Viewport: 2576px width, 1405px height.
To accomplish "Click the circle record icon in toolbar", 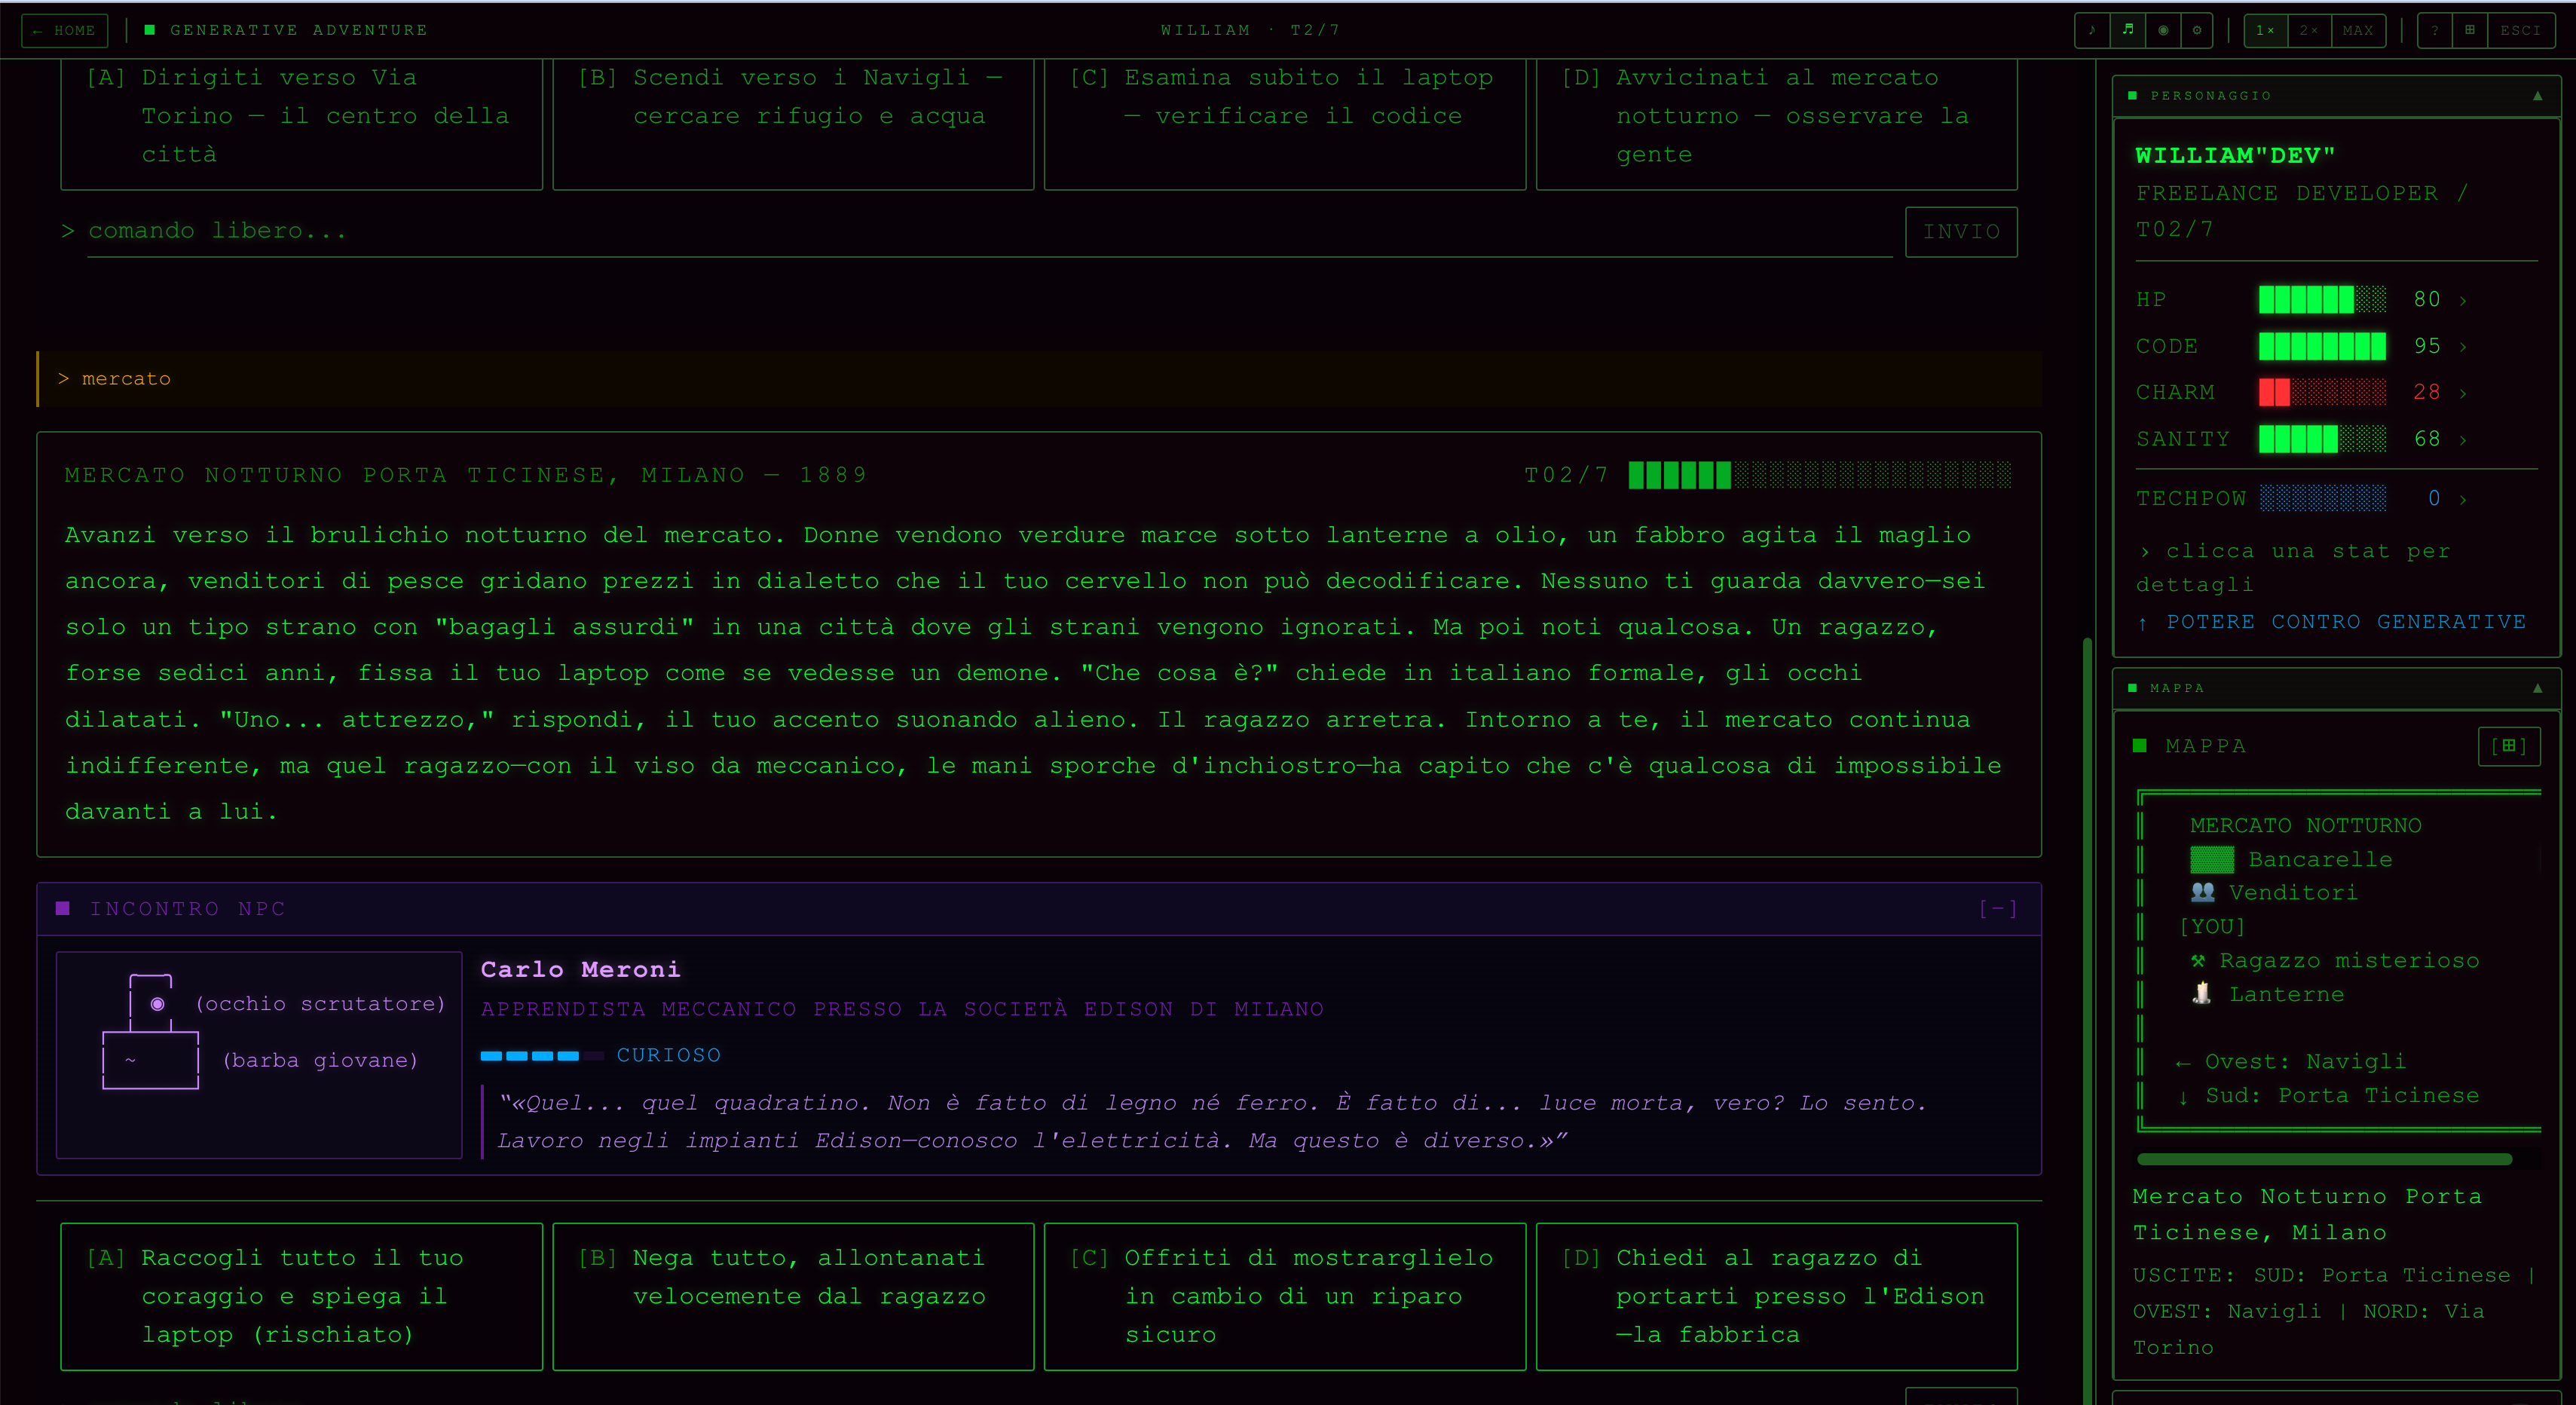I will 2163,30.
